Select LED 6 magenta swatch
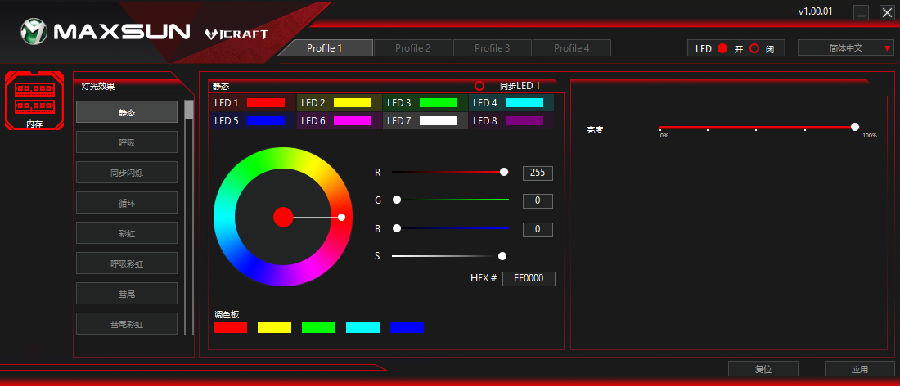The image size is (900, 386). (x=352, y=121)
